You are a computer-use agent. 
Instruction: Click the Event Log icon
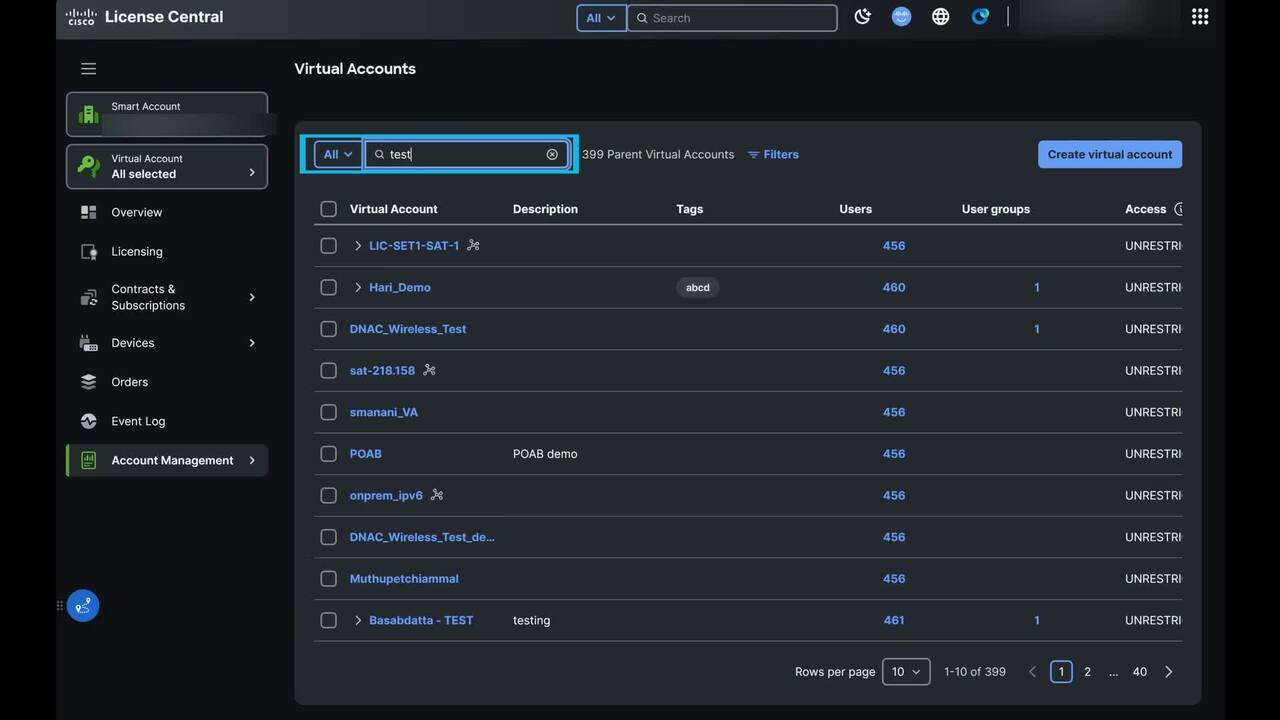pyautogui.click(x=89, y=421)
